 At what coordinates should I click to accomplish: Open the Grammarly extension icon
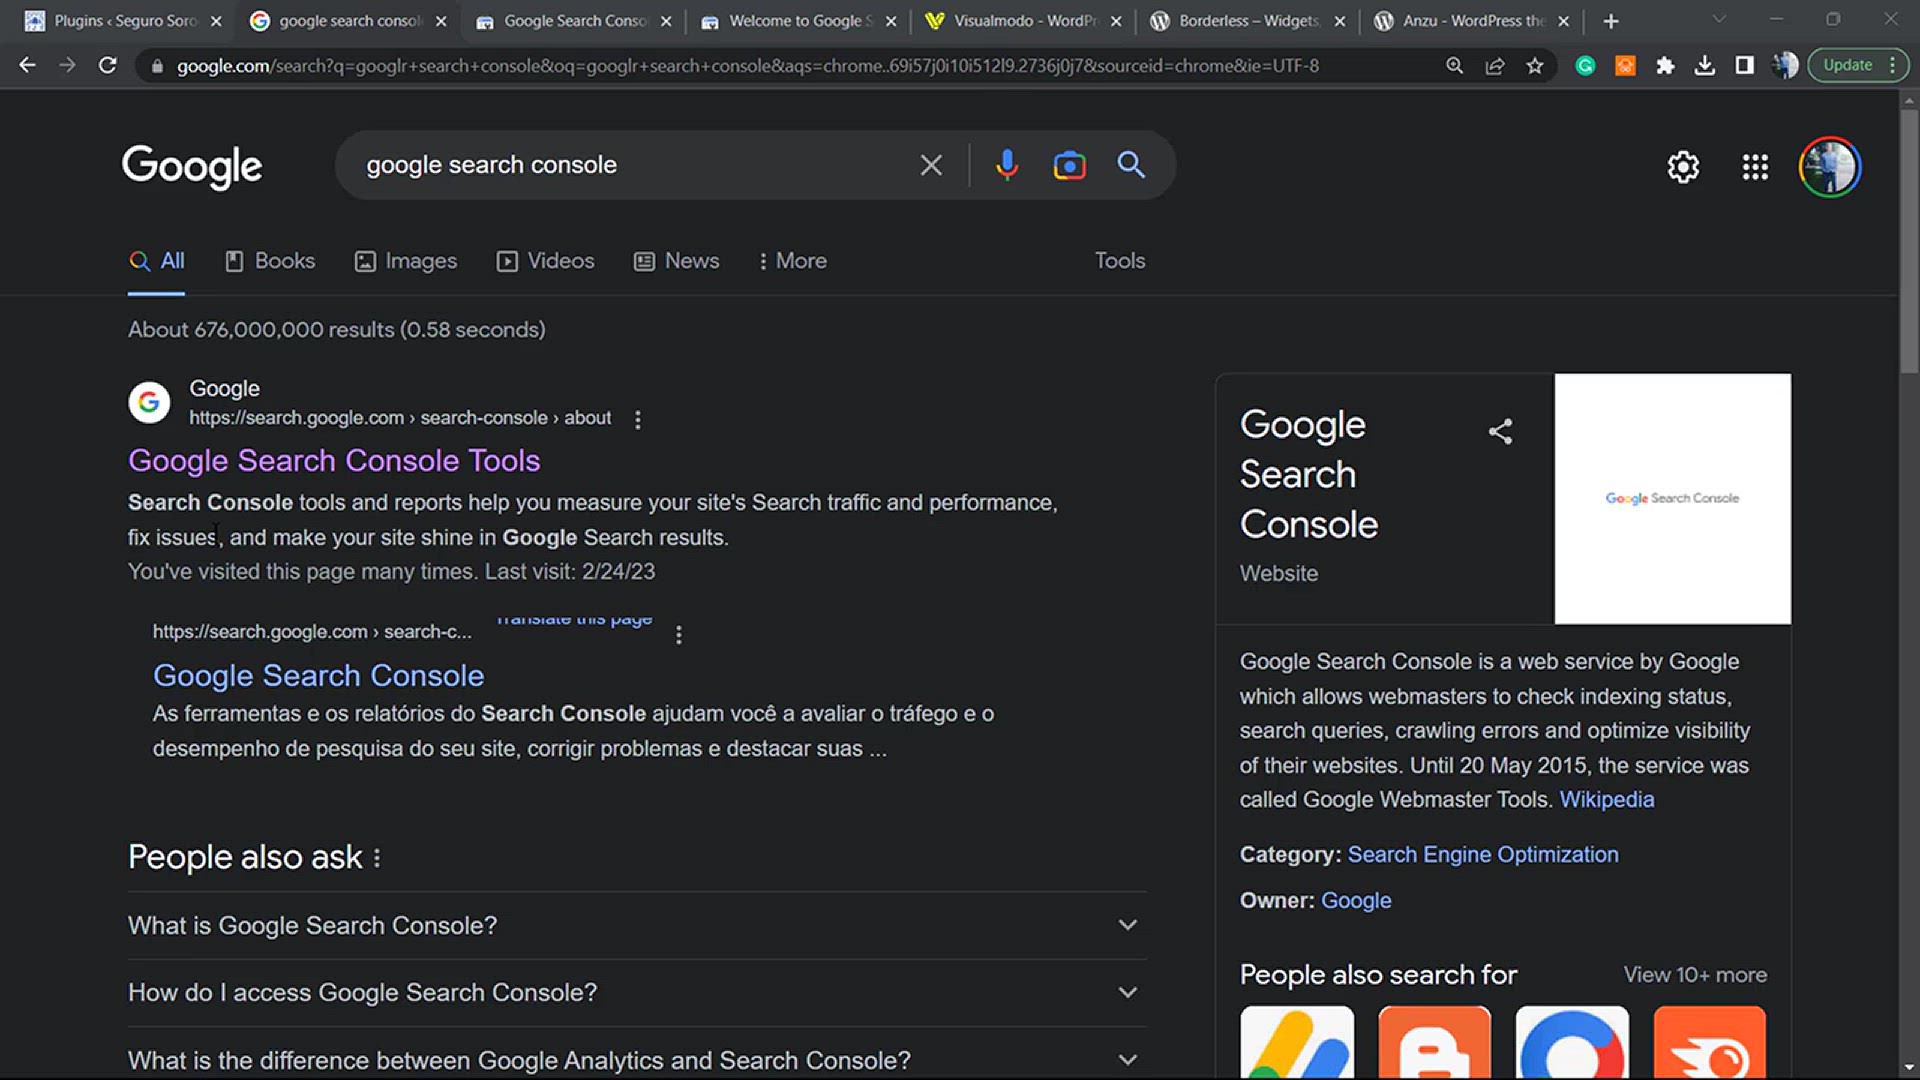tap(1585, 65)
